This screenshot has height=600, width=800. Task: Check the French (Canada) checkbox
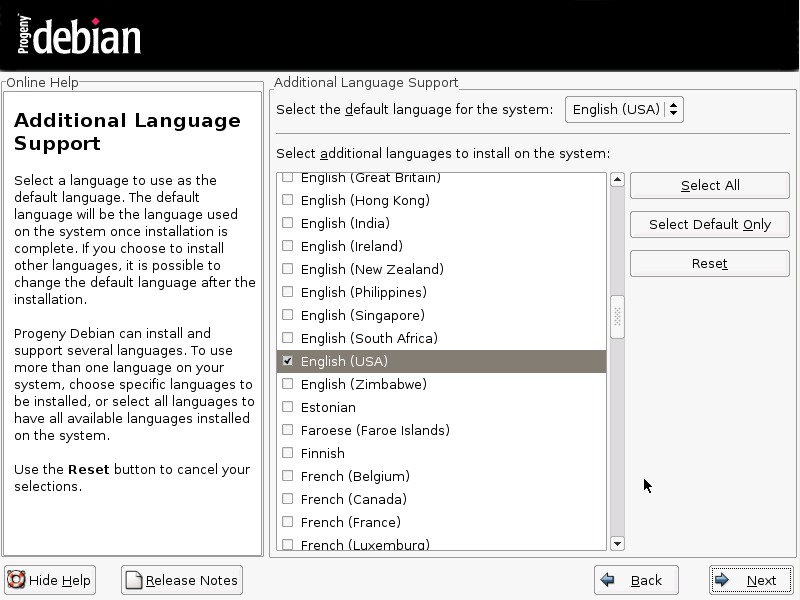click(288, 499)
